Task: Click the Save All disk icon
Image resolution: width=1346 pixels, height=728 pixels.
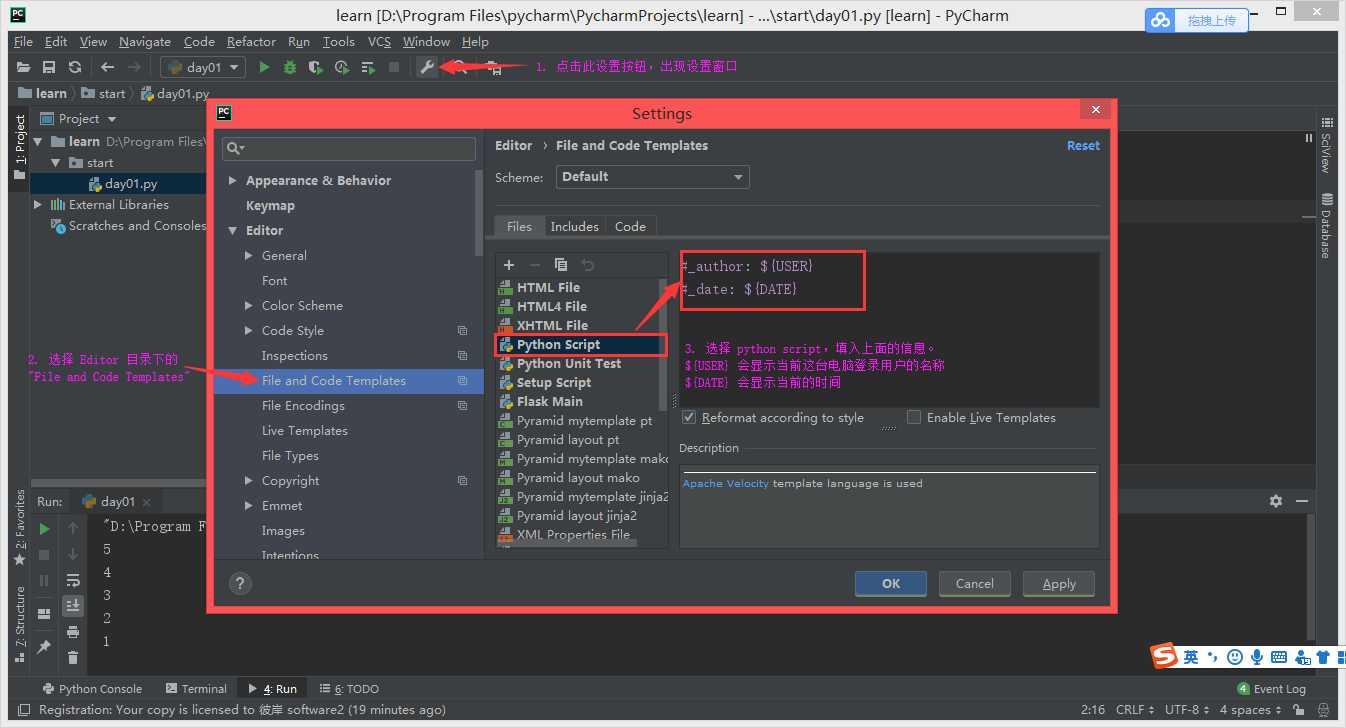Action: [x=49, y=67]
